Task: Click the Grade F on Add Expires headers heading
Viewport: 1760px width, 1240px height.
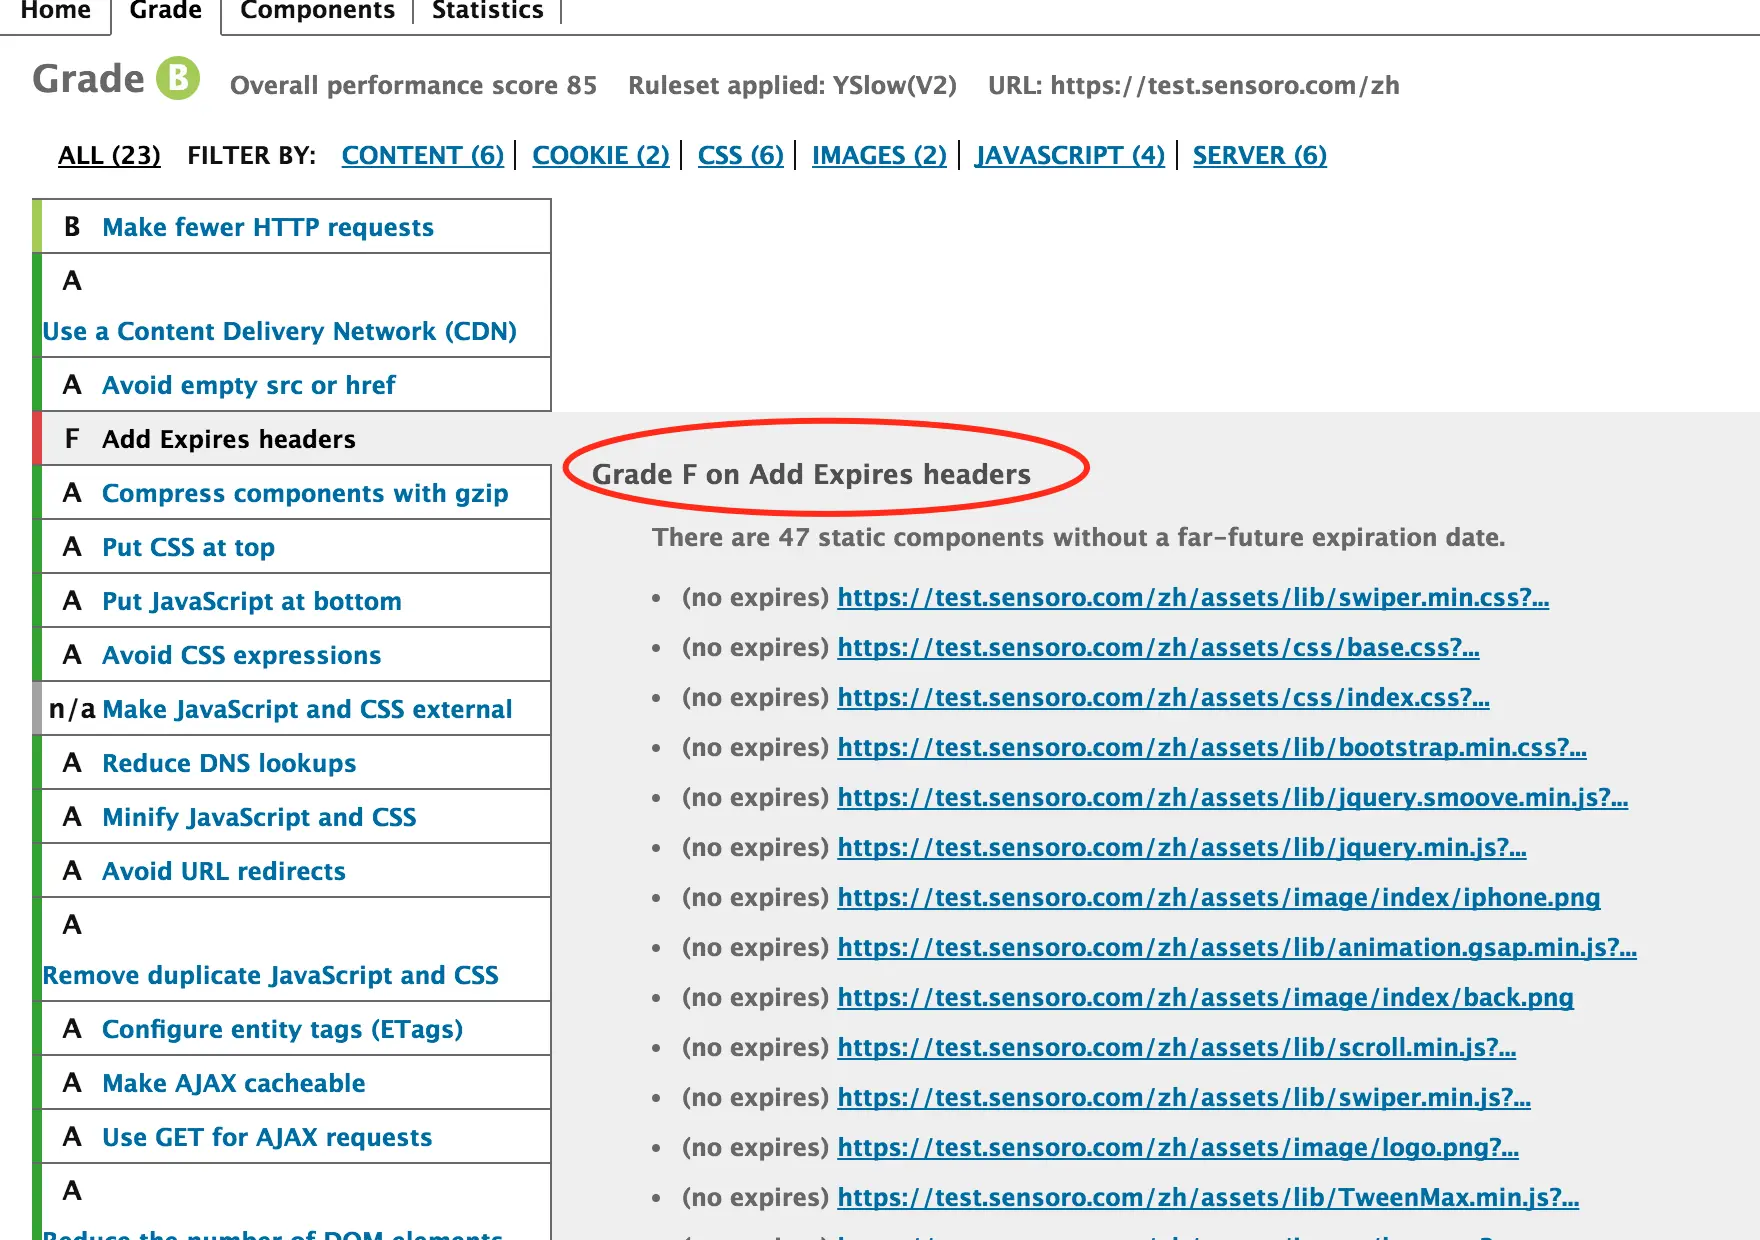Action: tap(811, 474)
